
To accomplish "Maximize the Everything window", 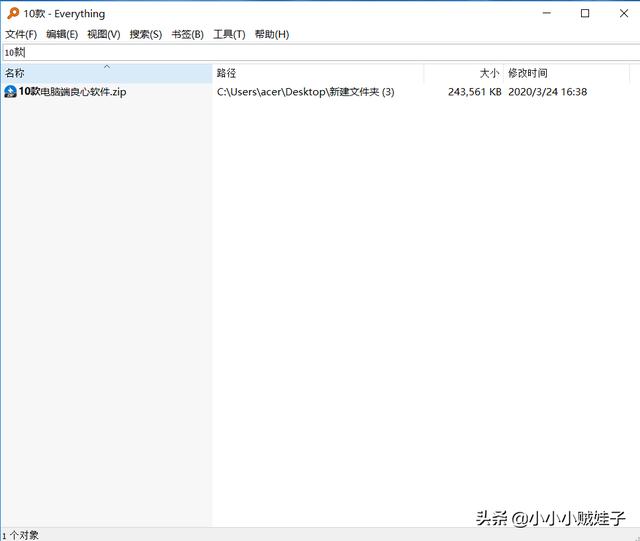I will point(585,13).
